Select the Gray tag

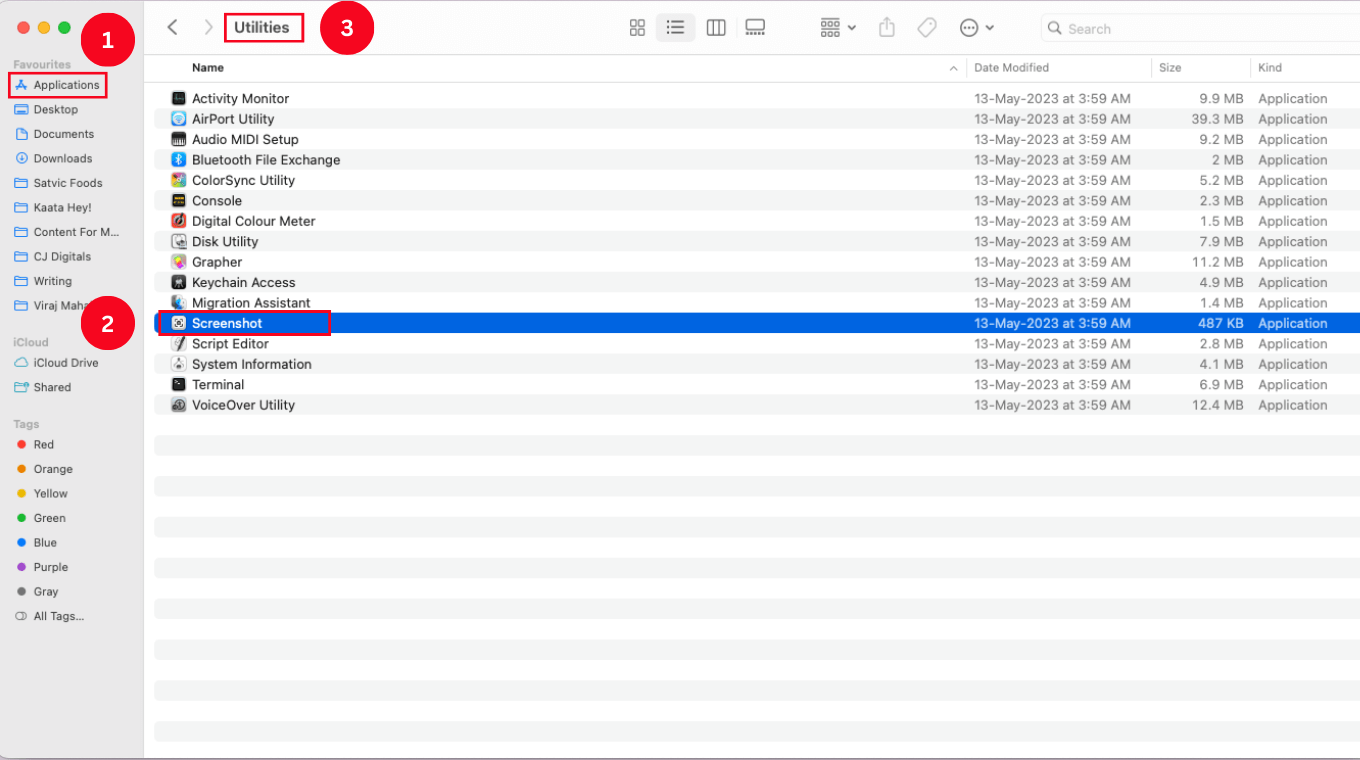click(38, 592)
